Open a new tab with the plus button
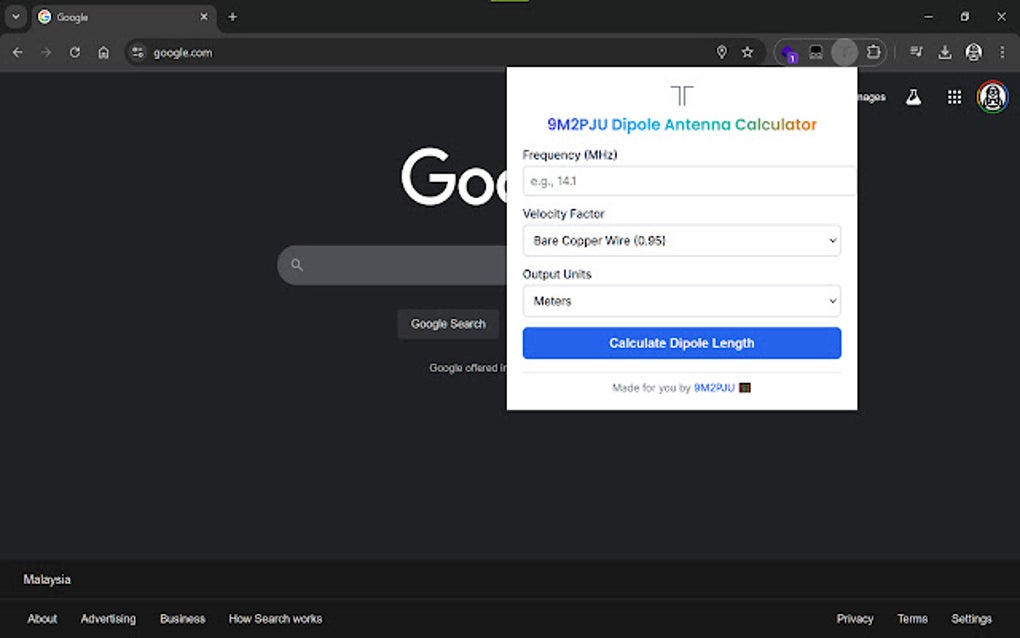Viewport: 1020px width, 638px height. pyautogui.click(x=233, y=17)
